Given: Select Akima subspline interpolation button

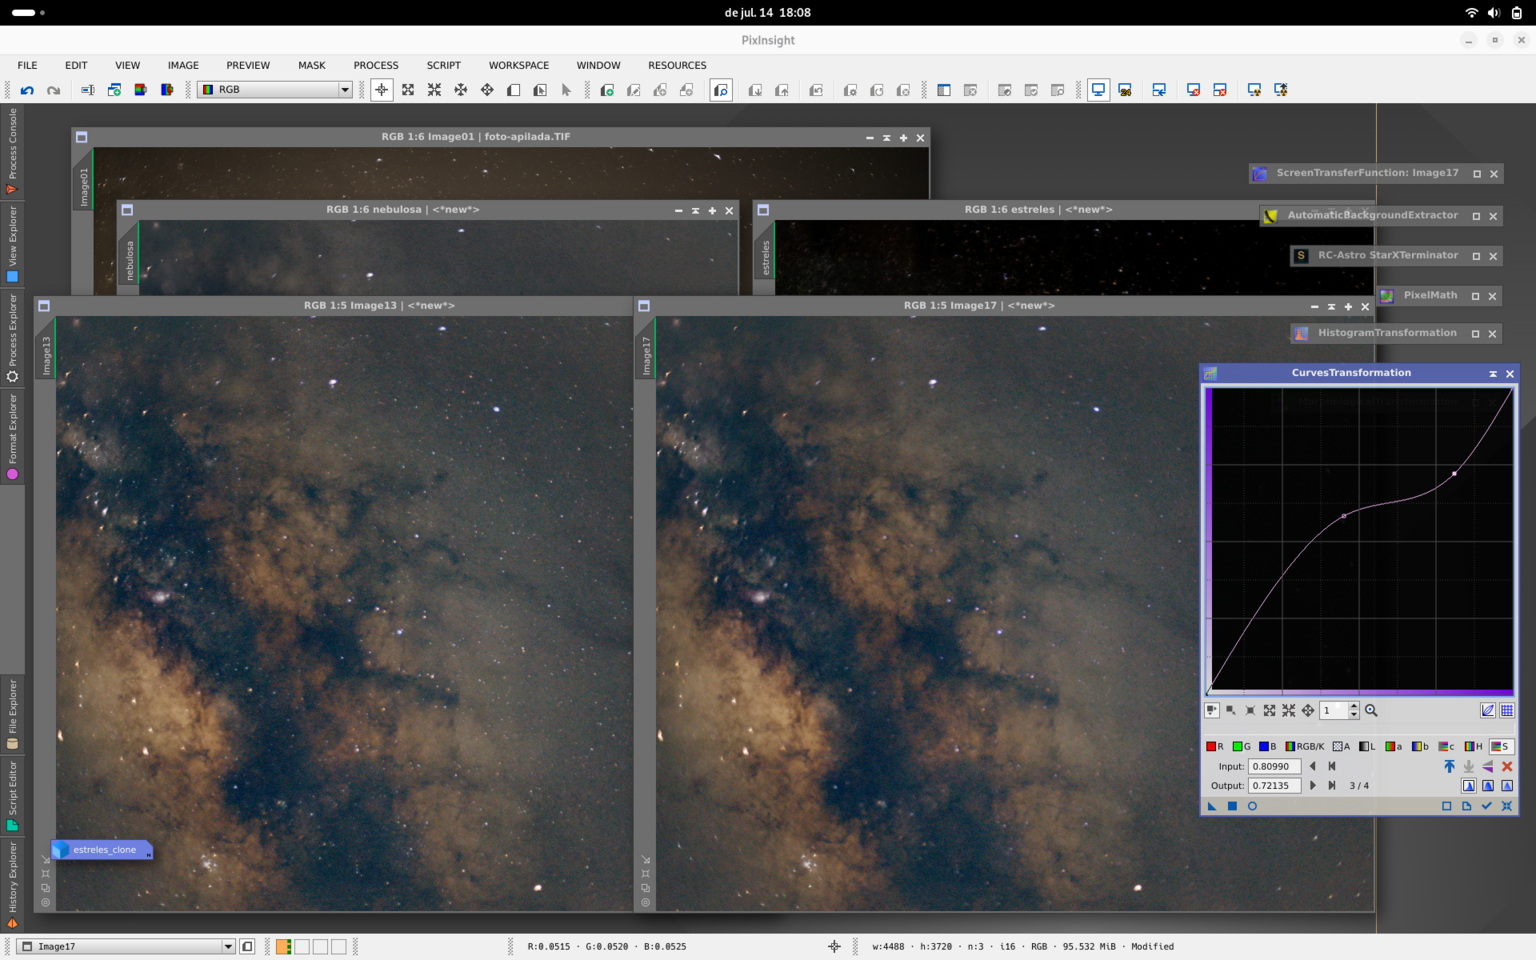Looking at the screenshot, I should 1469,786.
